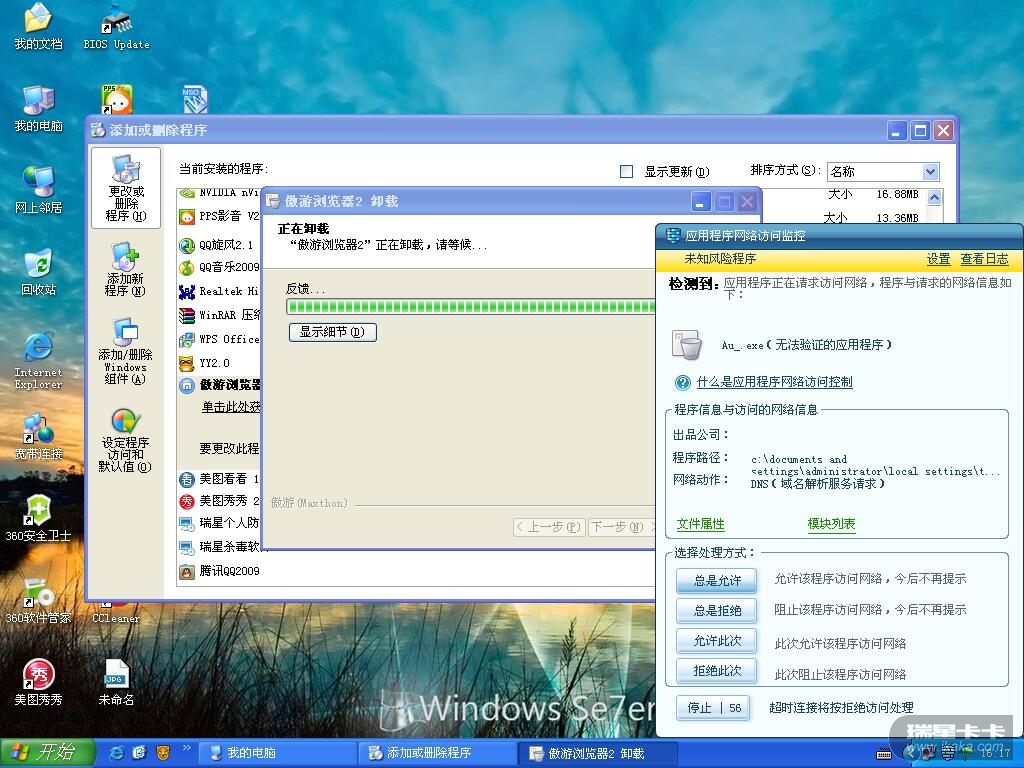Viewport: 1024px width, 768px height.
Task: Click help icon beside 什么是应用程序网络访问控制
Action: [683, 383]
